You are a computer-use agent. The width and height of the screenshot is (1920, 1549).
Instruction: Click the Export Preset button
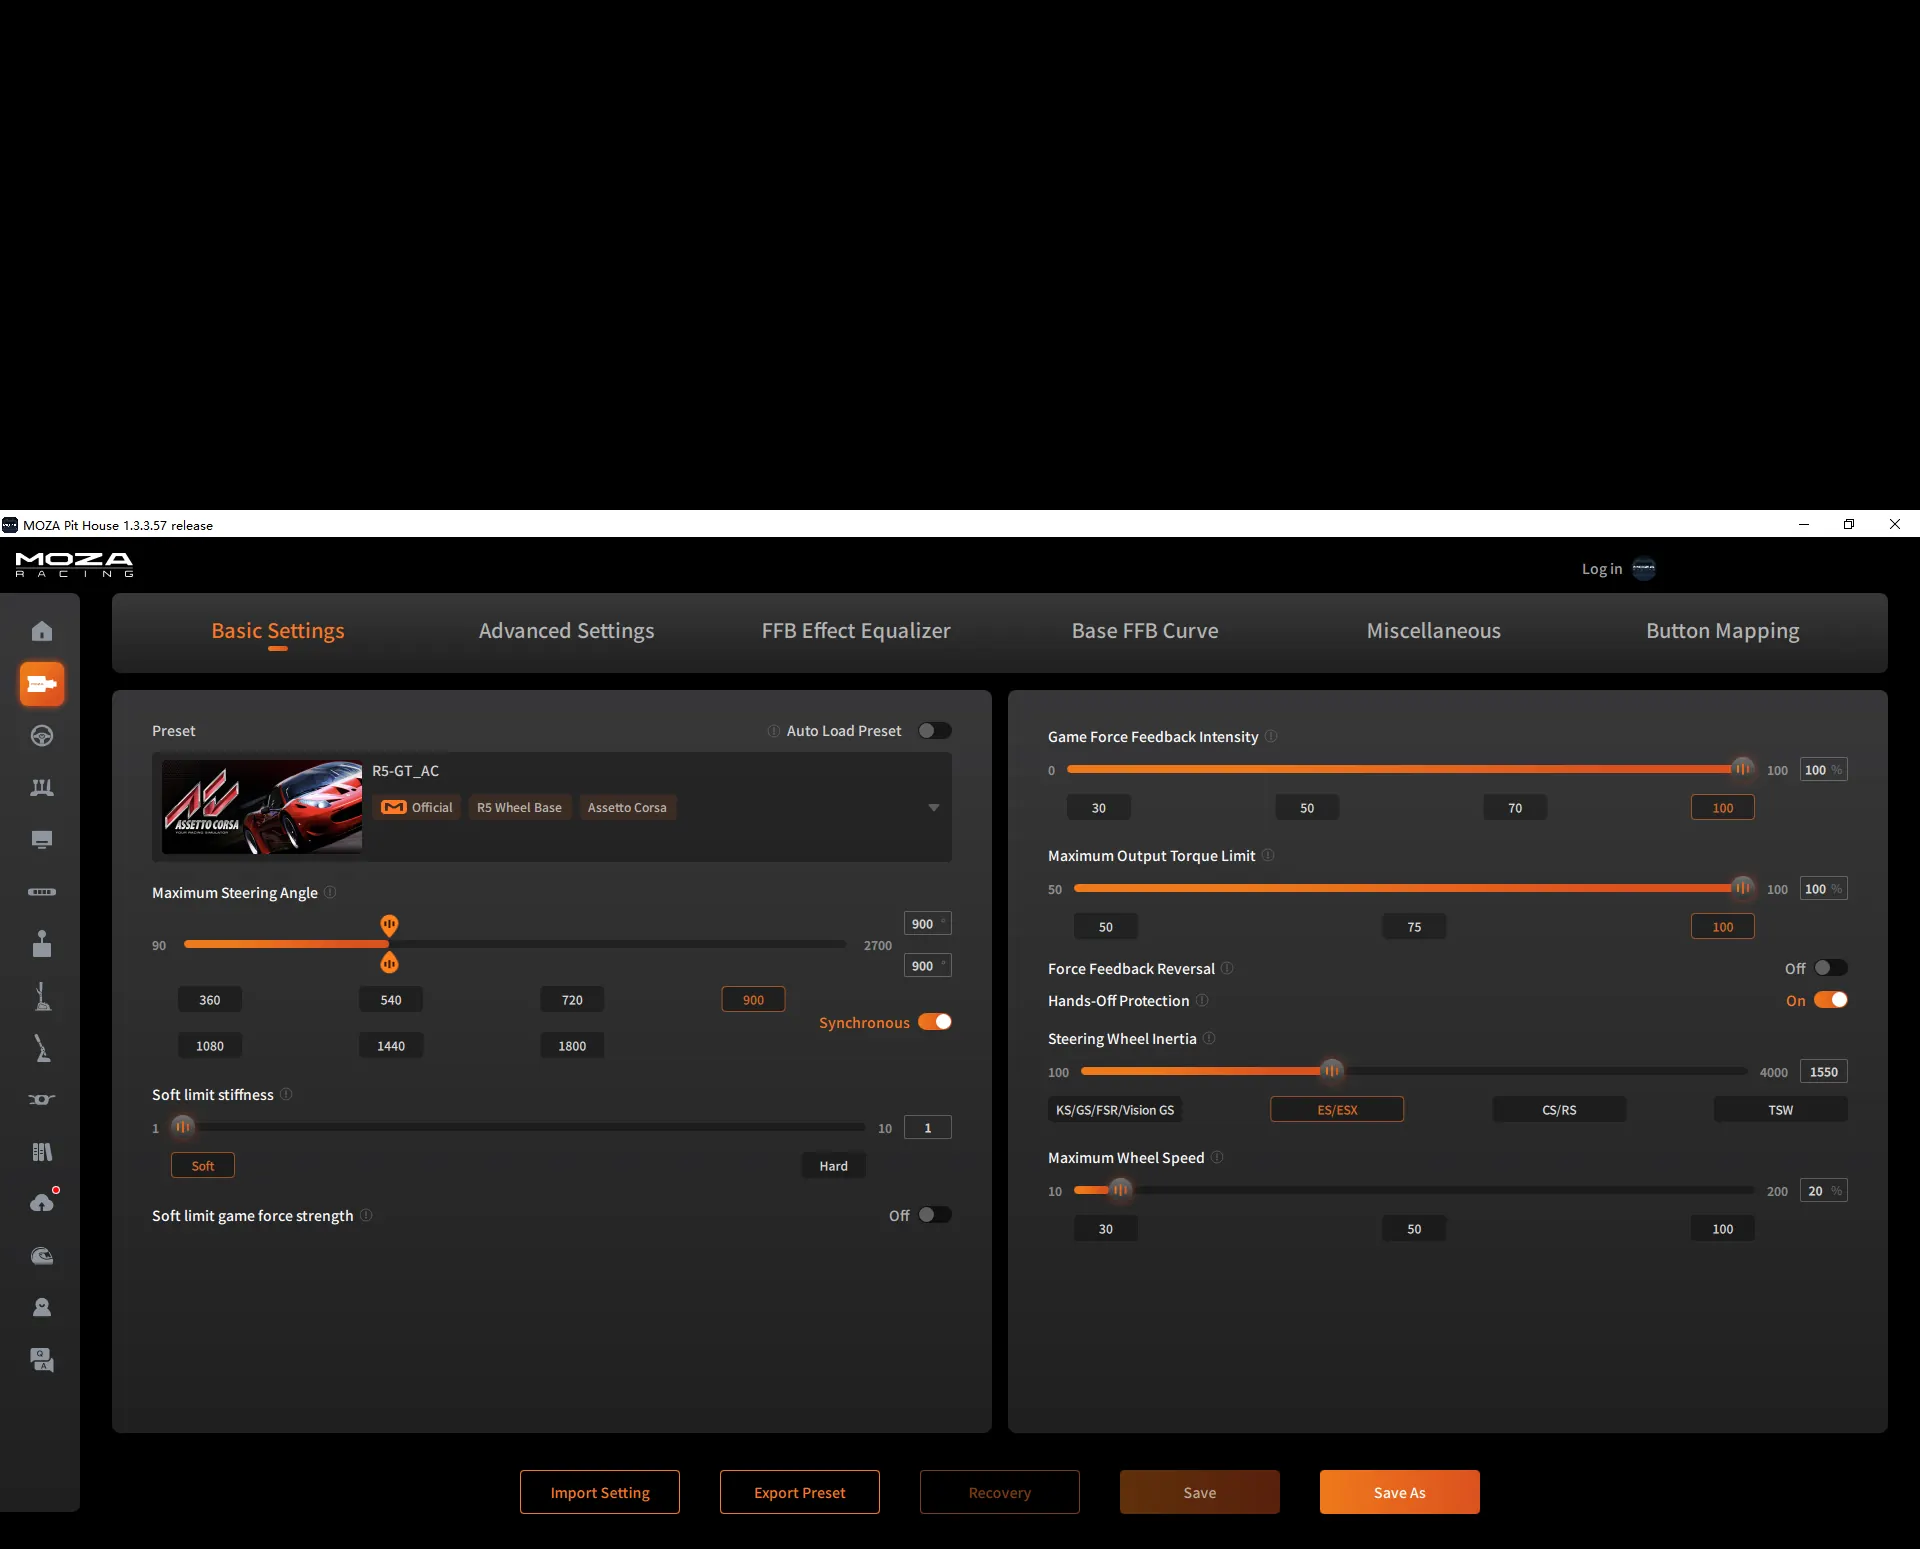coord(800,1492)
